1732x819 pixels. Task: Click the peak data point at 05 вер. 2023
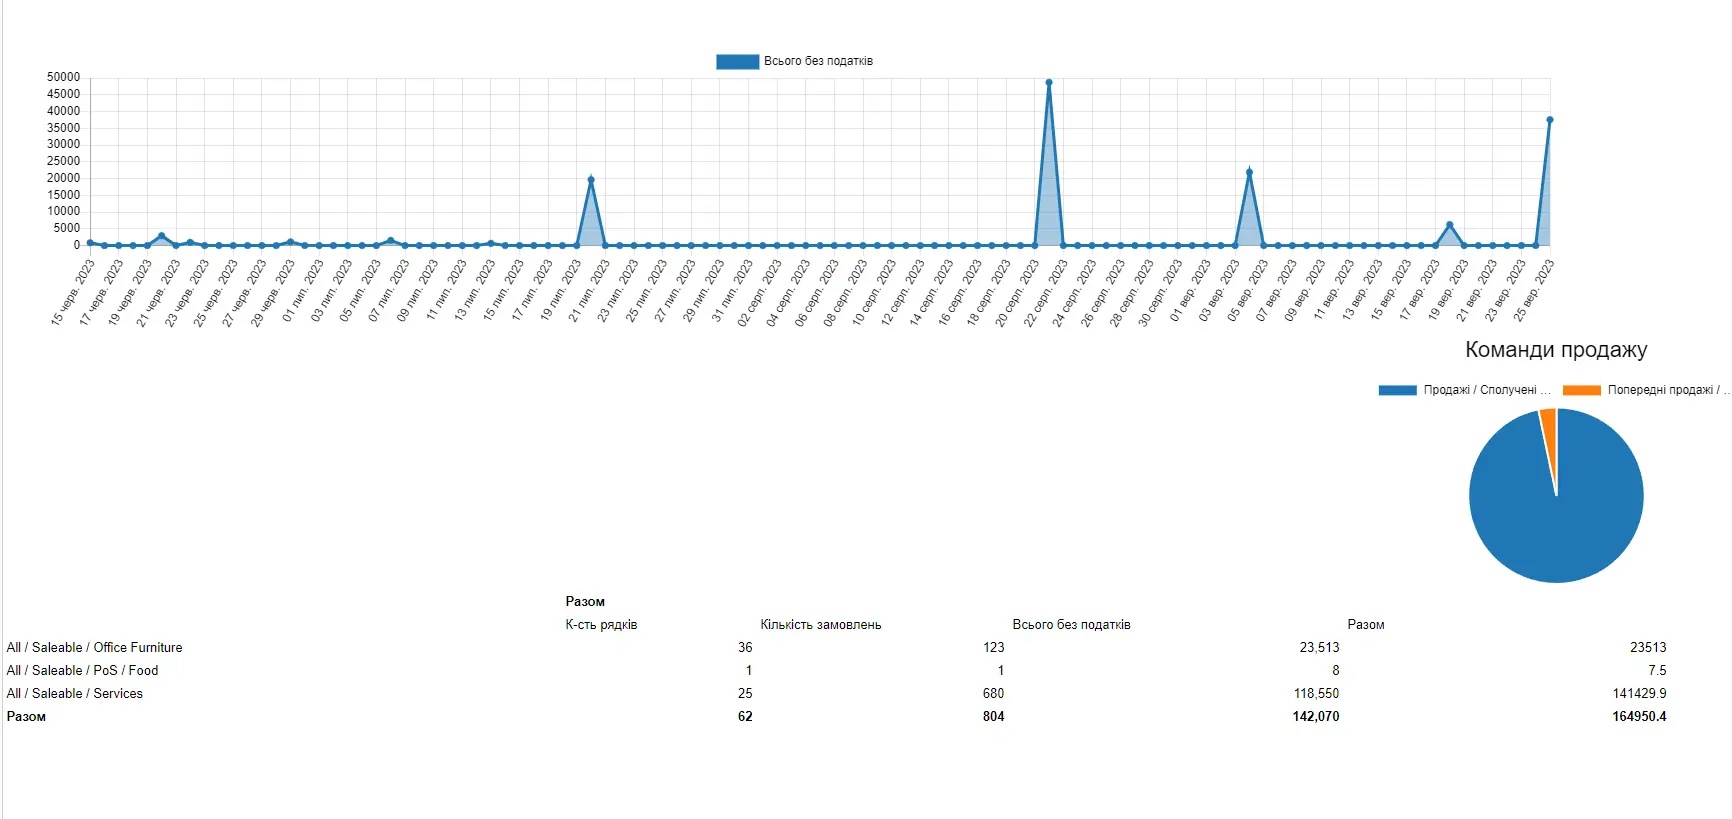[x=1249, y=172]
